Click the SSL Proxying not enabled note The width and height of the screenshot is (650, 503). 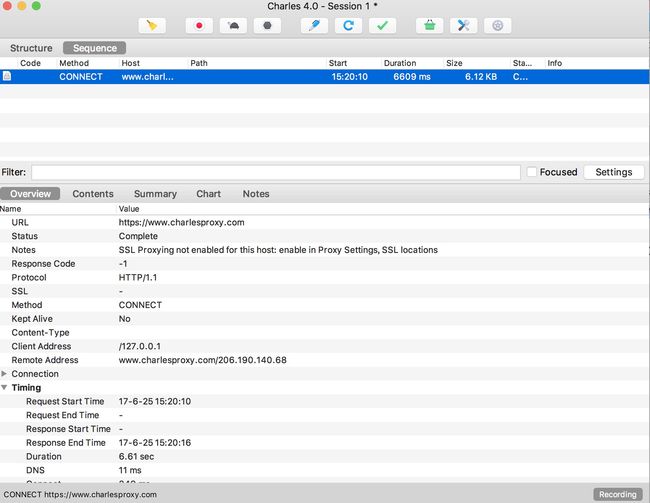click(x=278, y=250)
